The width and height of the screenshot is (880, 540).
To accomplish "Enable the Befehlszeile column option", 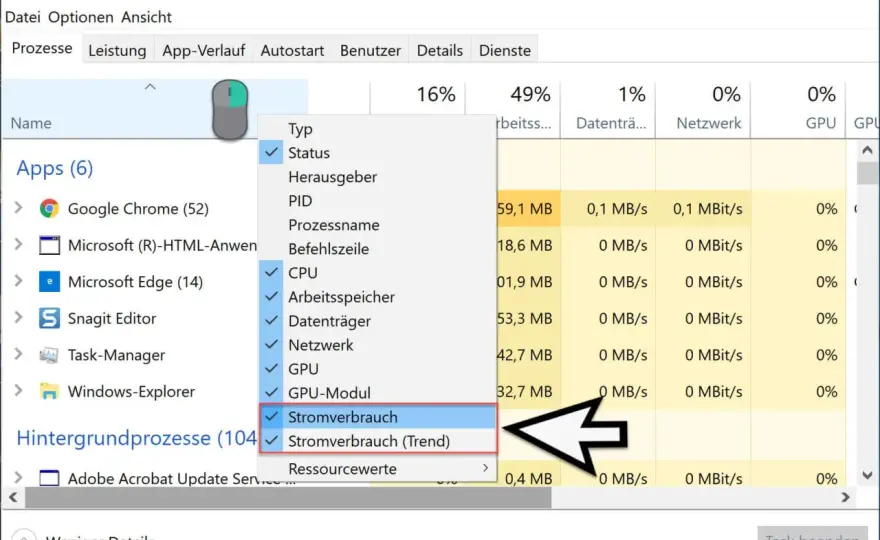I will click(x=377, y=249).
